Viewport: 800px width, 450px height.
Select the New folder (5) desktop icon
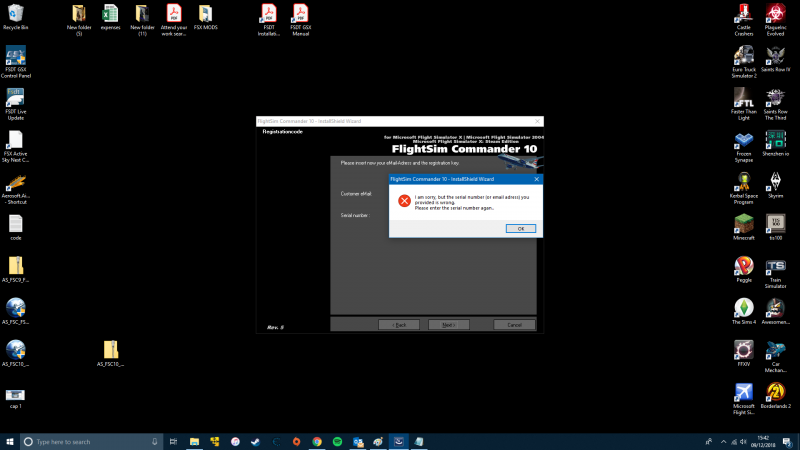click(x=79, y=20)
